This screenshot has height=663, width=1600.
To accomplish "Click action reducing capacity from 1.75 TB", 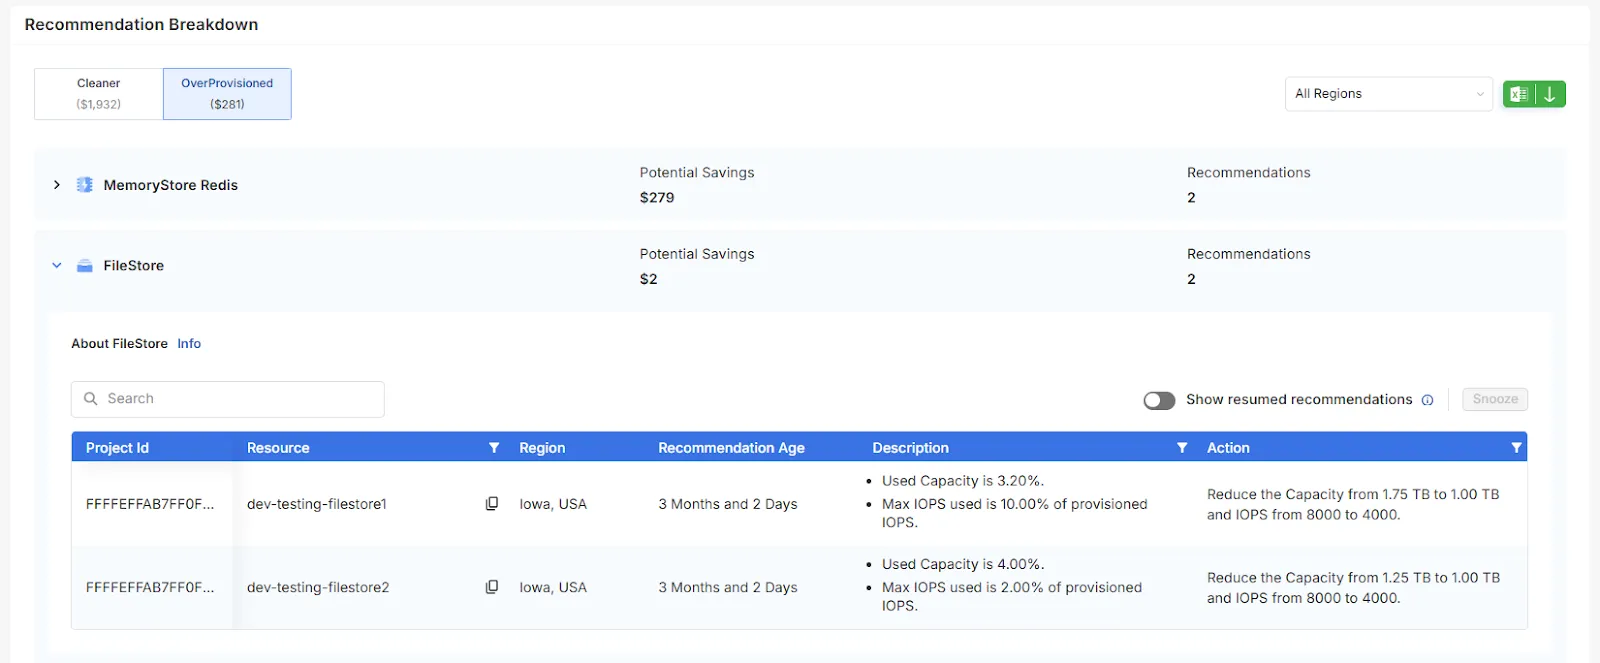I will (1353, 504).
